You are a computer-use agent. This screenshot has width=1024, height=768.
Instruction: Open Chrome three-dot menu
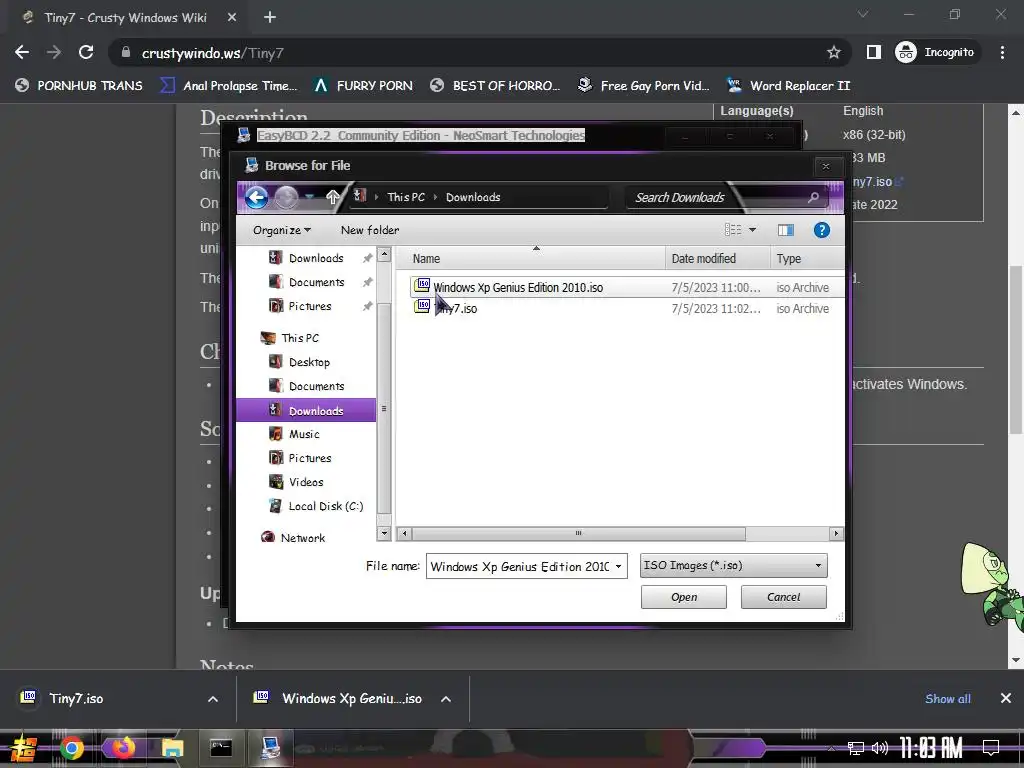tap(1002, 52)
